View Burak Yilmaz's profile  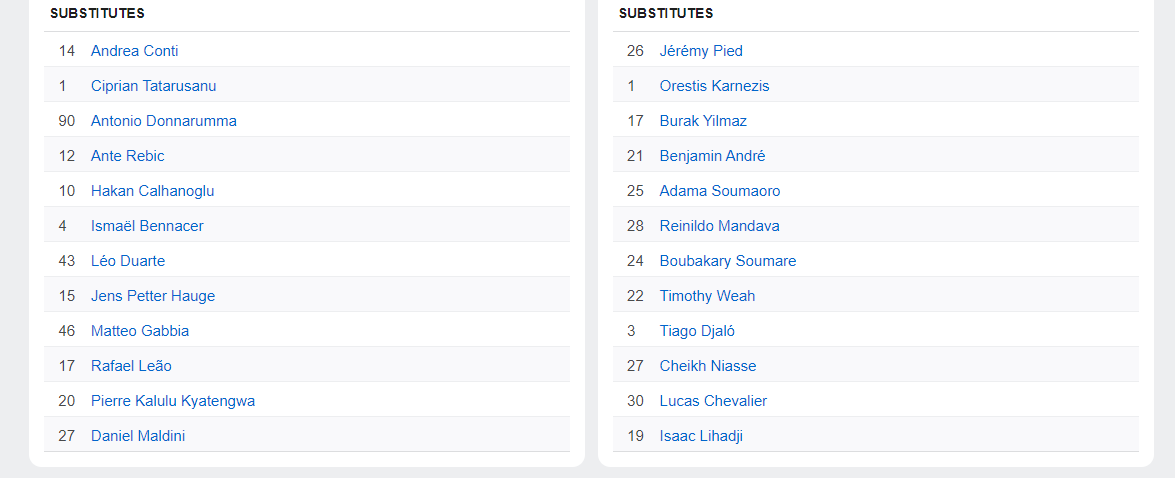tap(703, 121)
